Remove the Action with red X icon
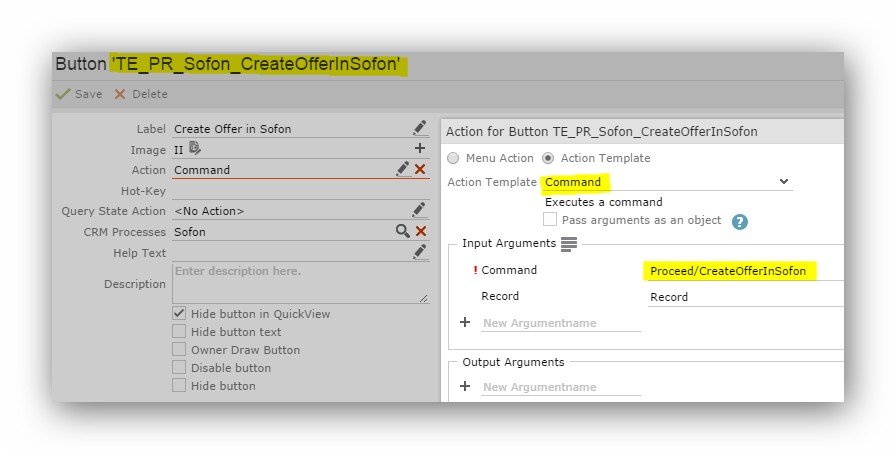The image size is (896, 454). pyautogui.click(x=420, y=169)
